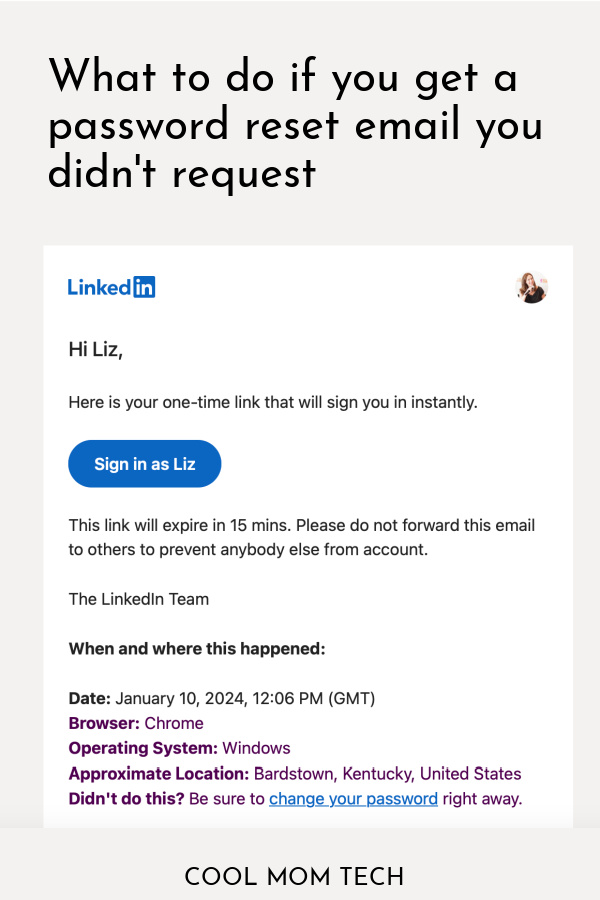Open the change your password link
The width and height of the screenshot is (600, 900).
[353, 798]
